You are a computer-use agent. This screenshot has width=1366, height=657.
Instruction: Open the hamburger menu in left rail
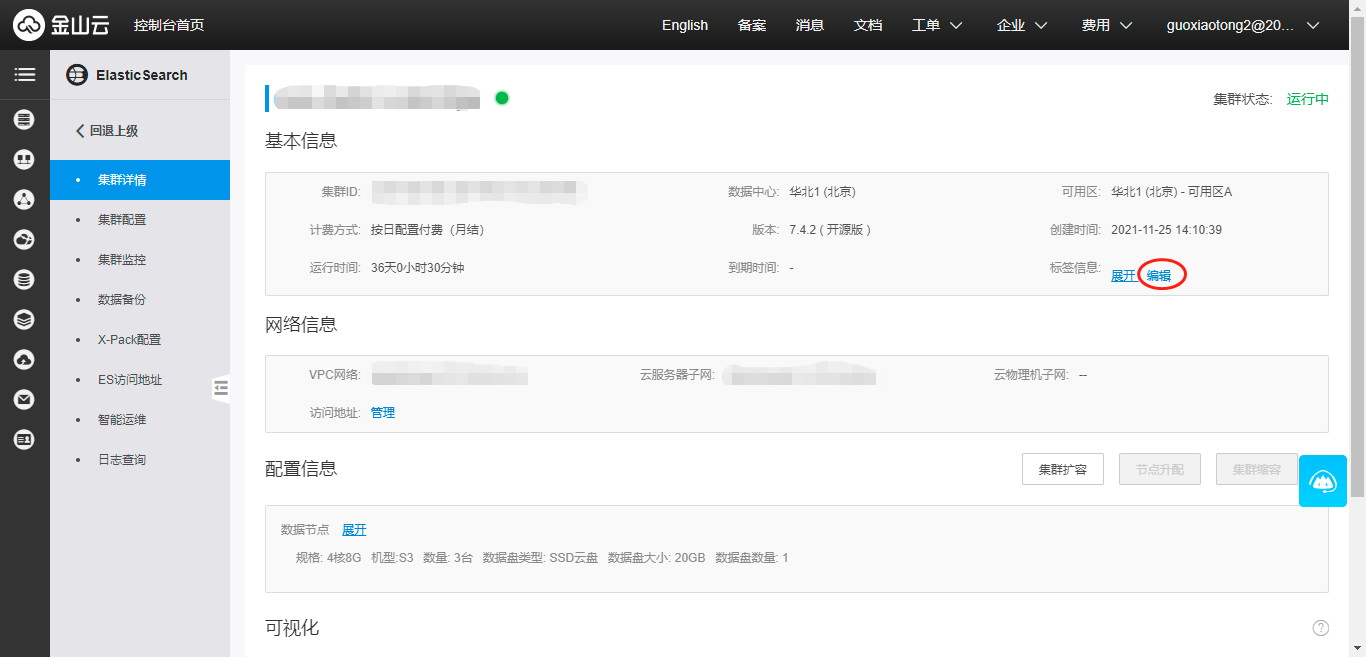(24, 75)
